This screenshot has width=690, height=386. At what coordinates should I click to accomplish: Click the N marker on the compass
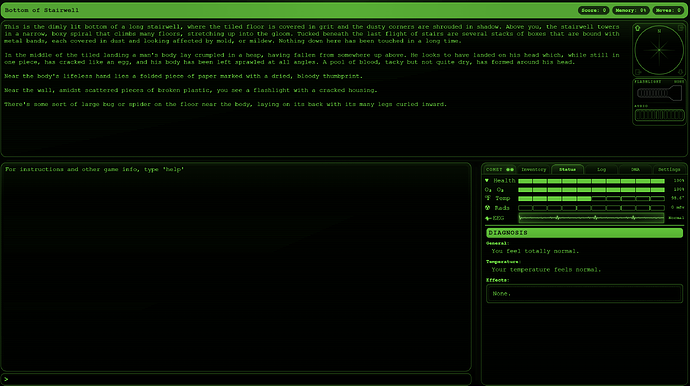click(659, 31)
